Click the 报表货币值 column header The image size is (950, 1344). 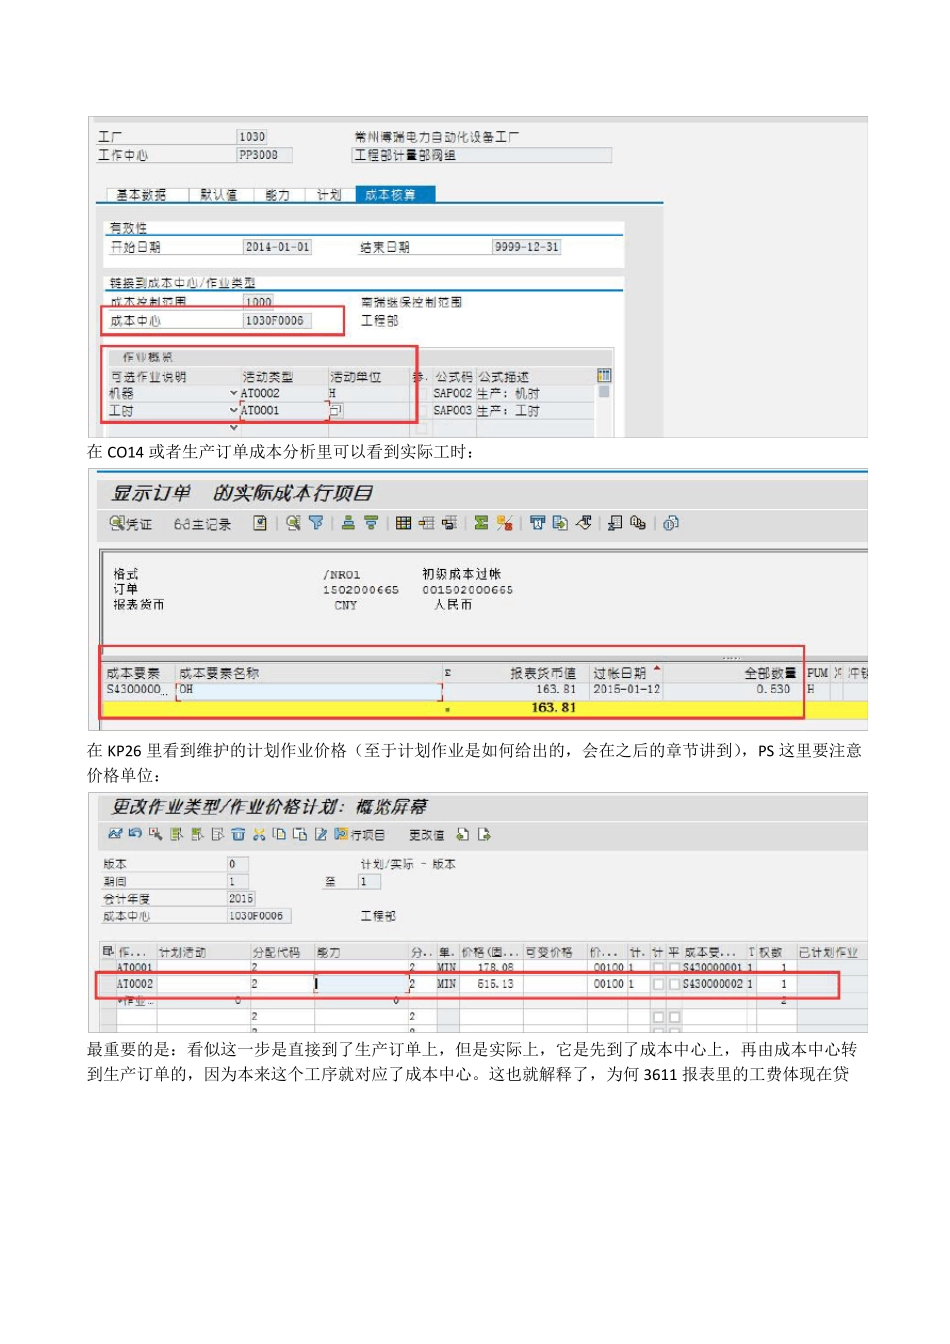[543, 674]
